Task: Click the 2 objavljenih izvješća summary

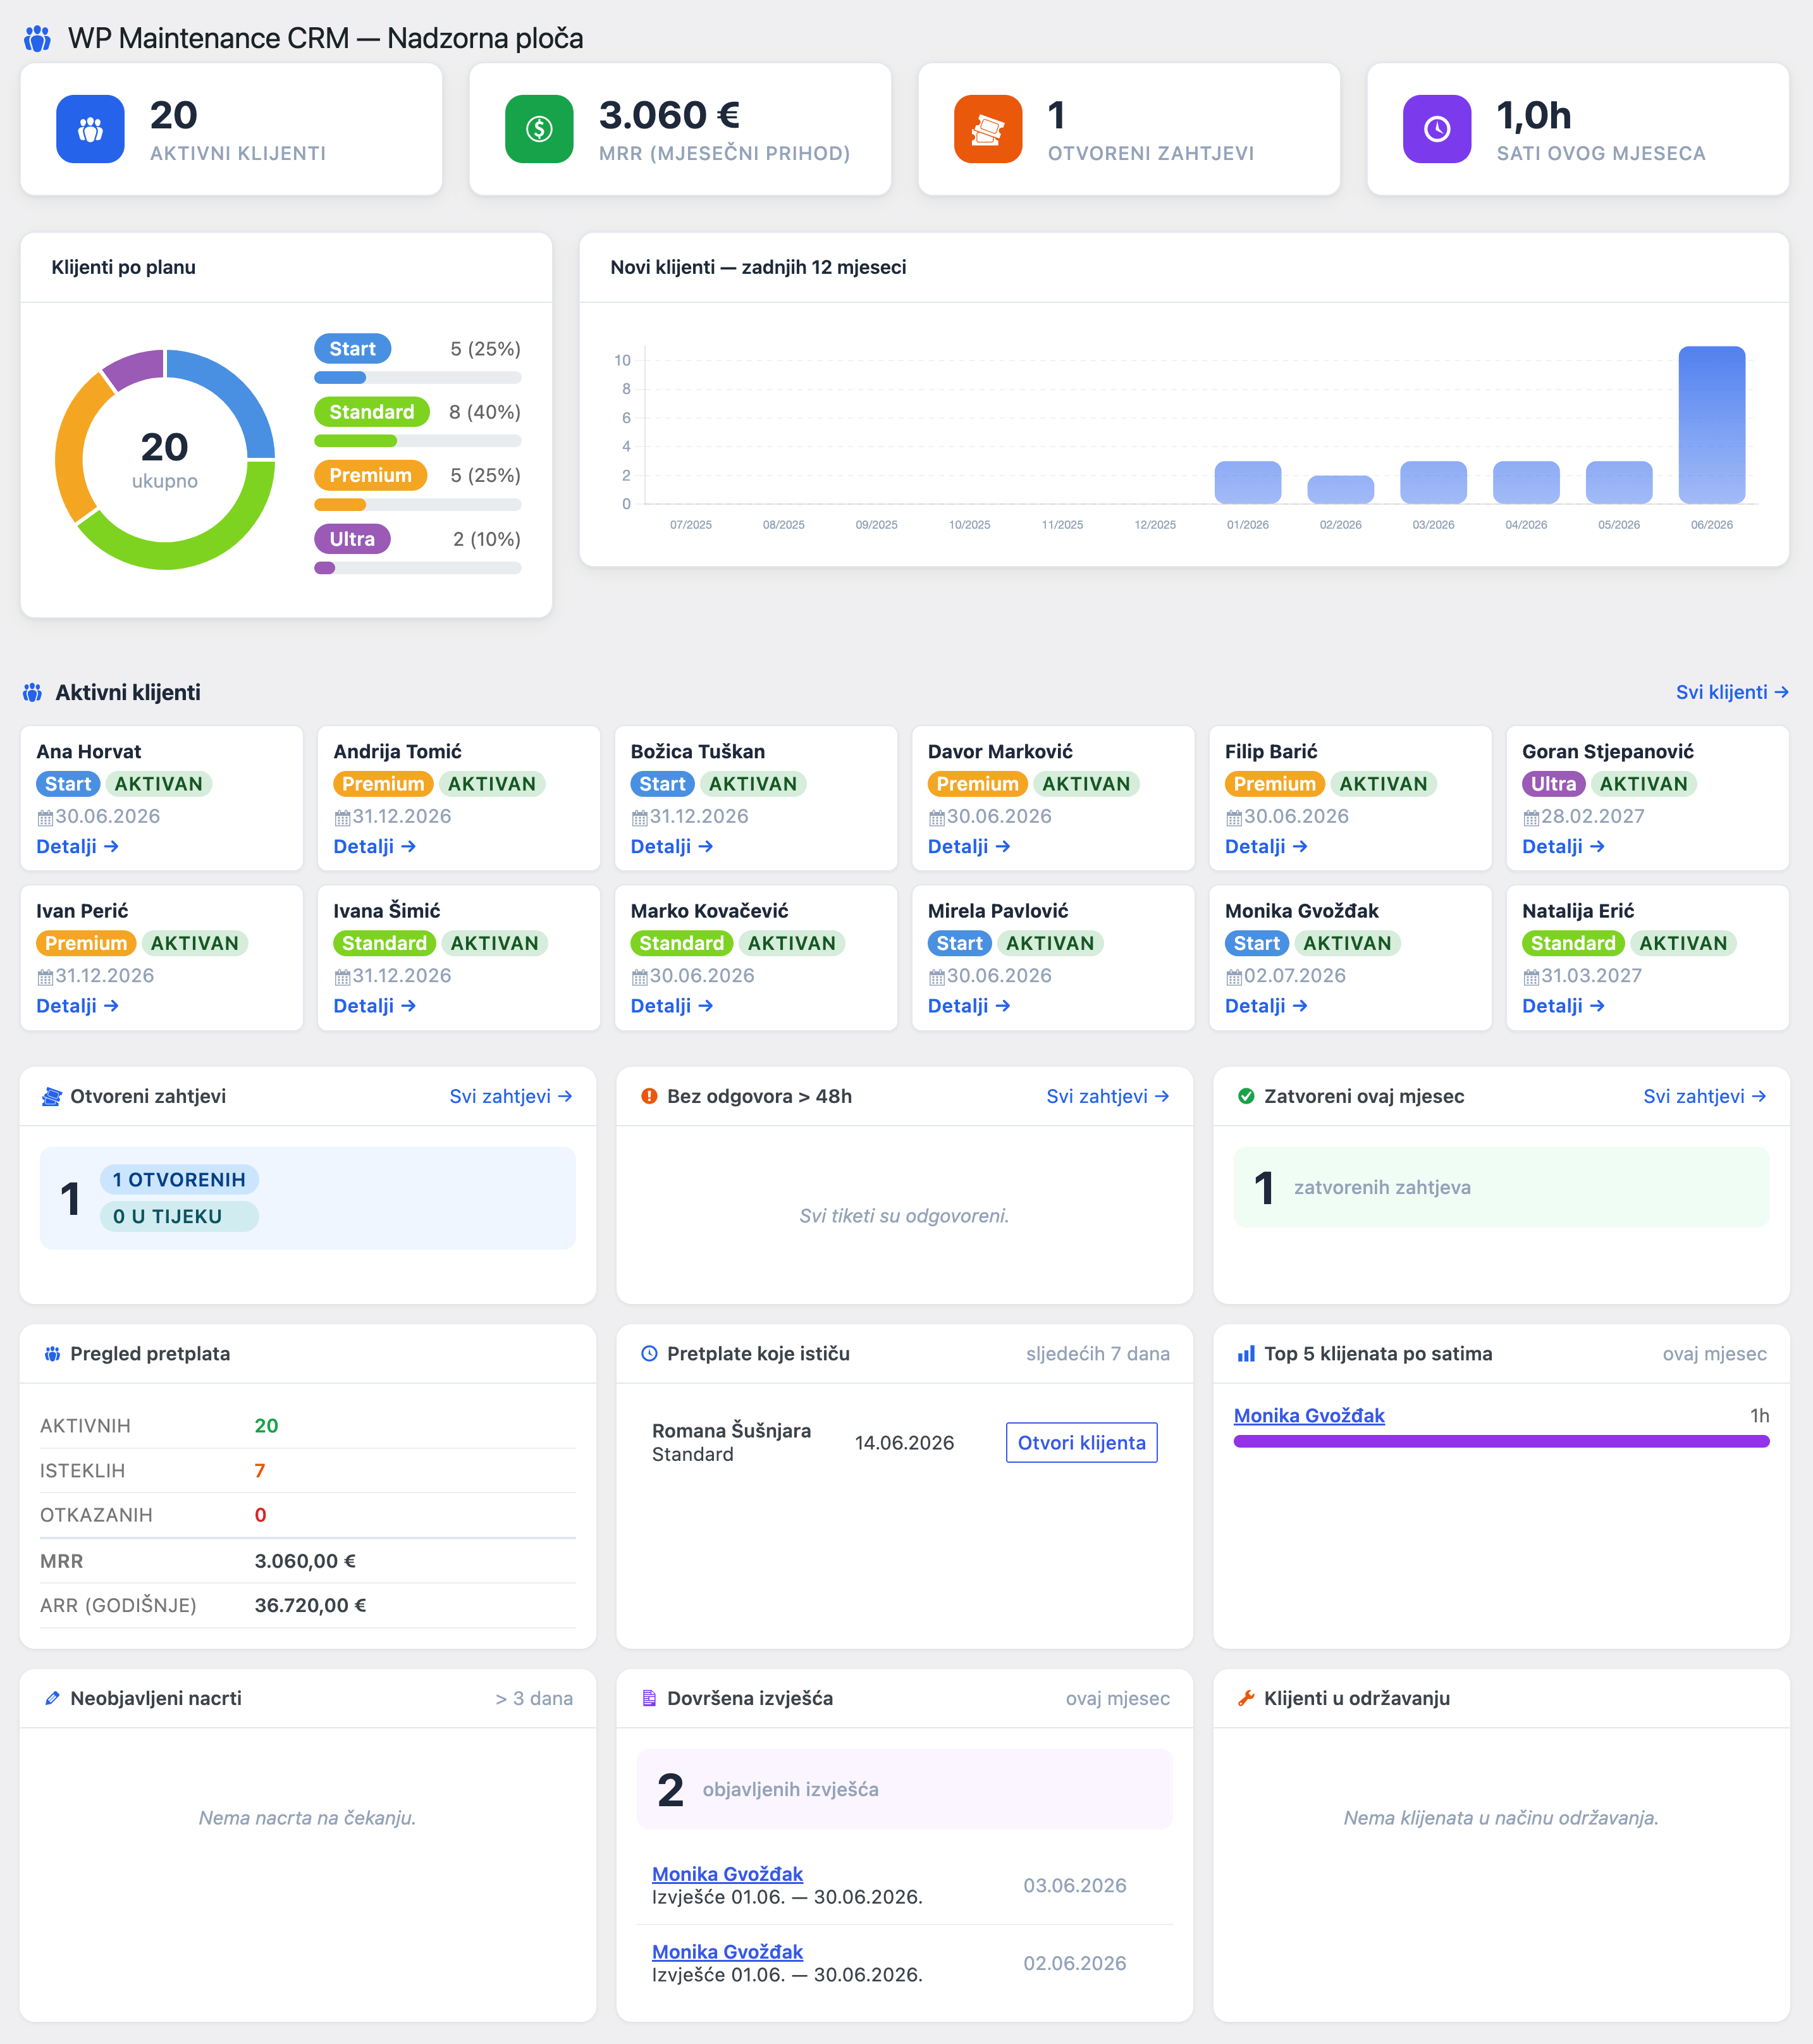Action: [904, 1789]
